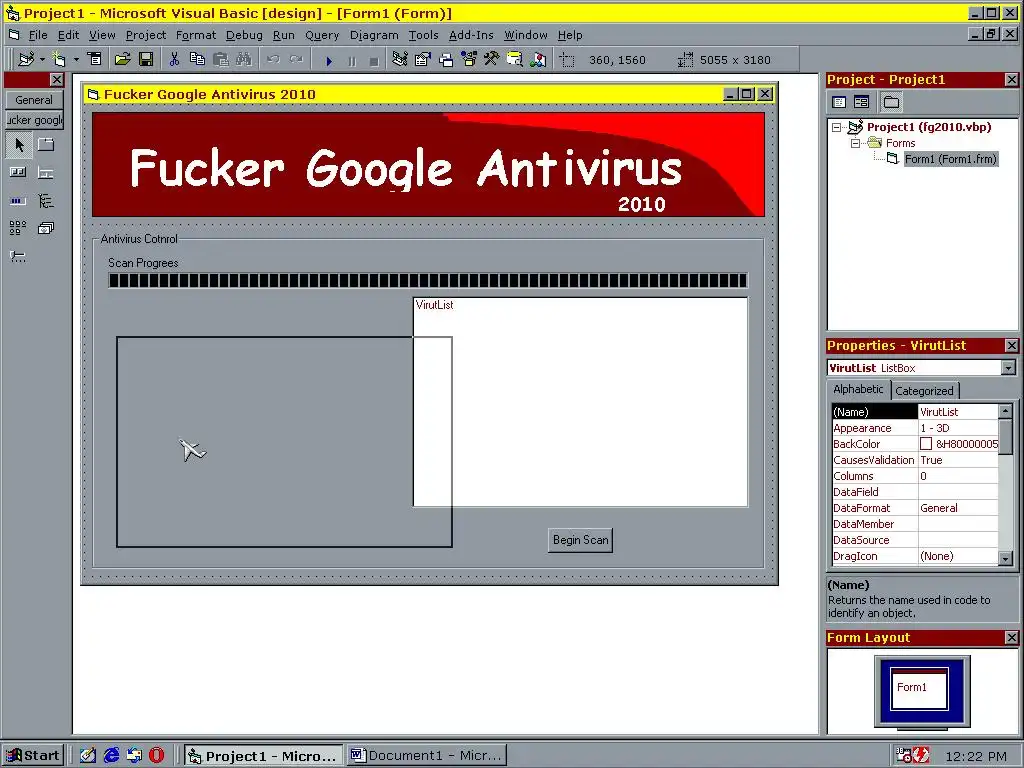Switch to Document1 Microsoft Word taskbar button
This screenshot has width=1024, height=768.
click(427, 756)
